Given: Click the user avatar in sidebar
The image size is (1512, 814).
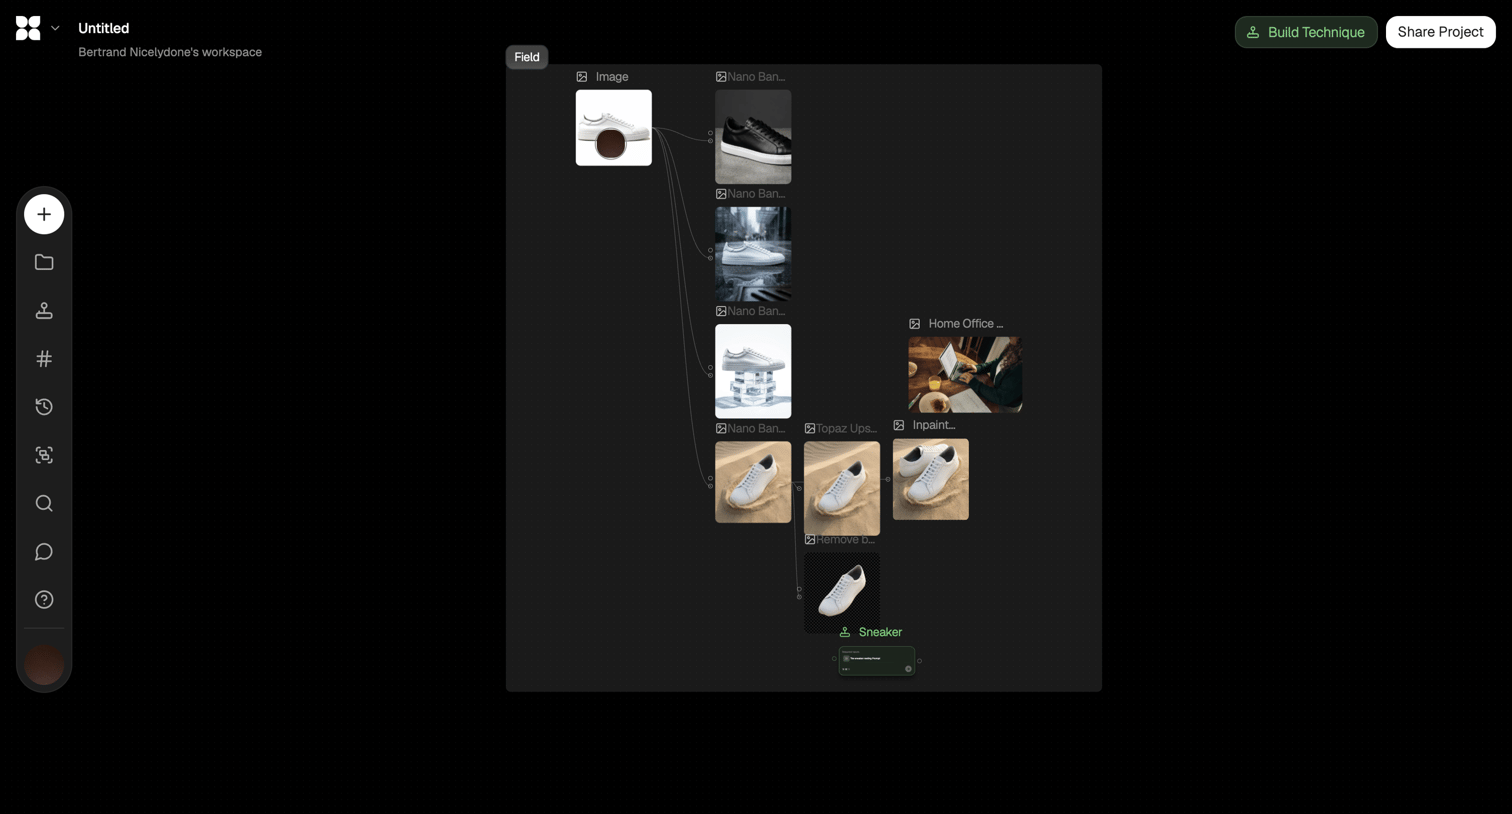Looking at the screenshot, I should coord(44,664).
